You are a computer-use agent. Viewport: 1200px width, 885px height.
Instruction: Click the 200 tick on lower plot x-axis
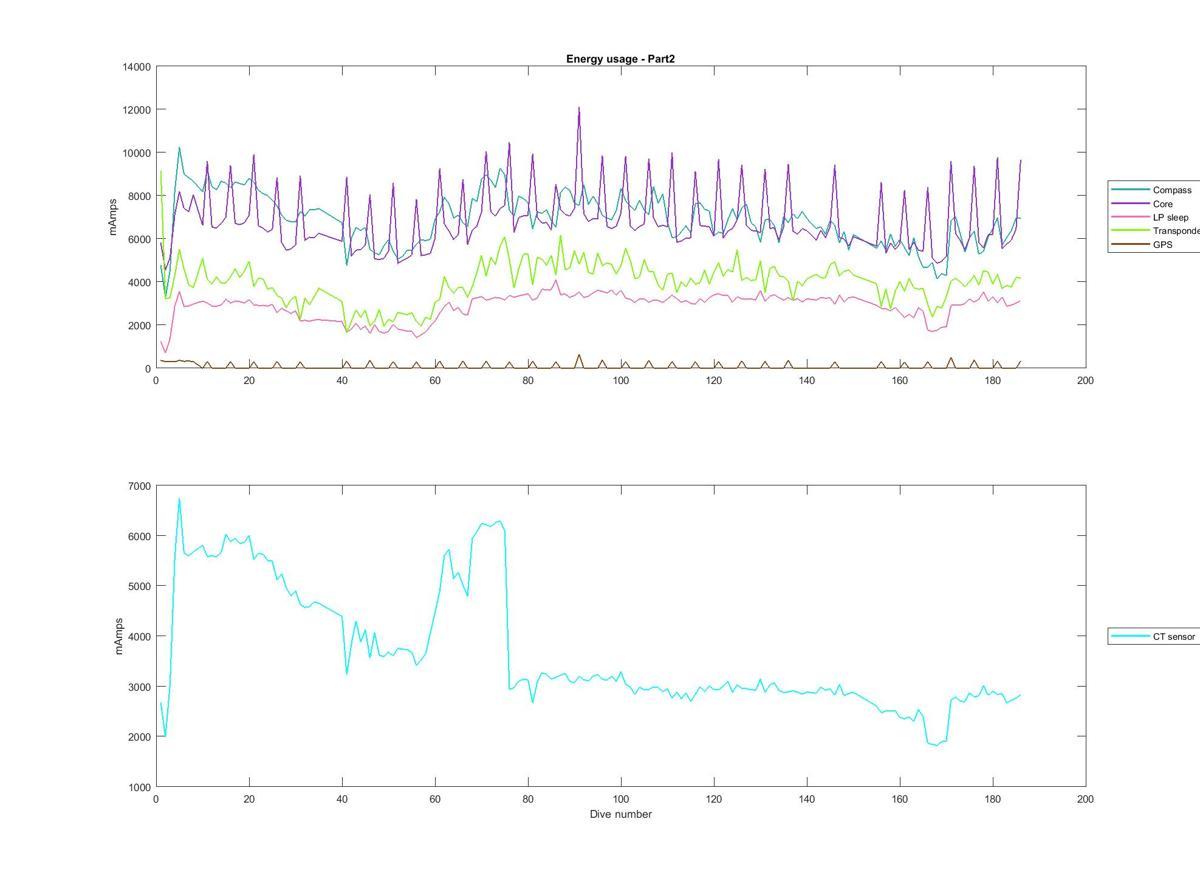click(x=1086, y=799)
